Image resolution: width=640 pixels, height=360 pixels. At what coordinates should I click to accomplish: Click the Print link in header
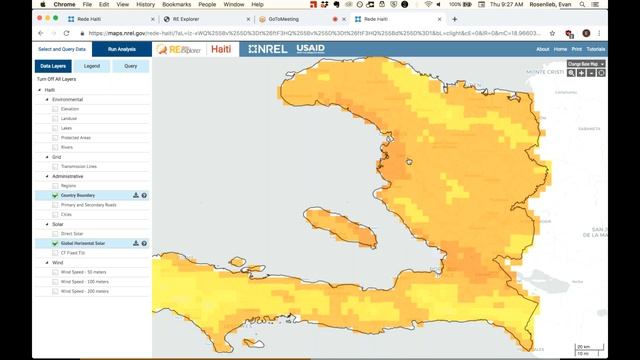coord(577,49)
